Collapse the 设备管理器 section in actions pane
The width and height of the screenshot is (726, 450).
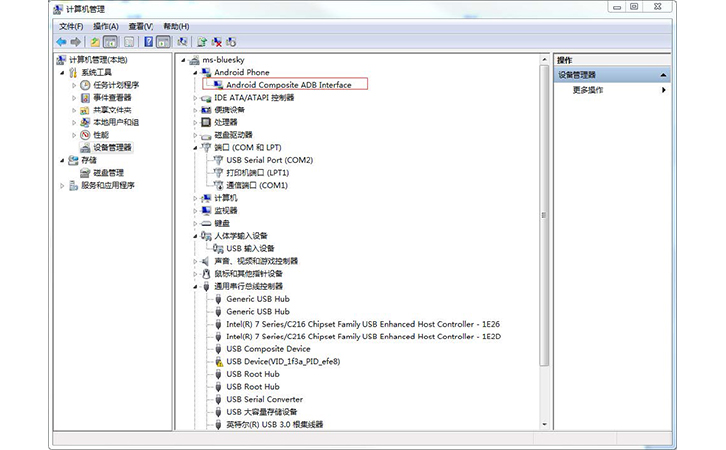coord(663,75)
